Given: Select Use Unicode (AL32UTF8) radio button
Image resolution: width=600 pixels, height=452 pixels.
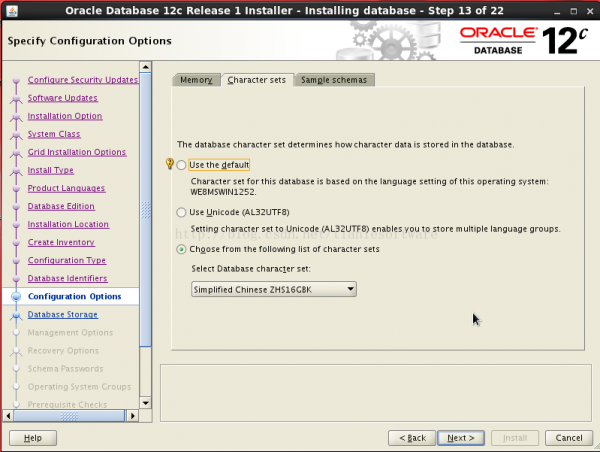Looking at the screenshot, I should coord(181,212).
